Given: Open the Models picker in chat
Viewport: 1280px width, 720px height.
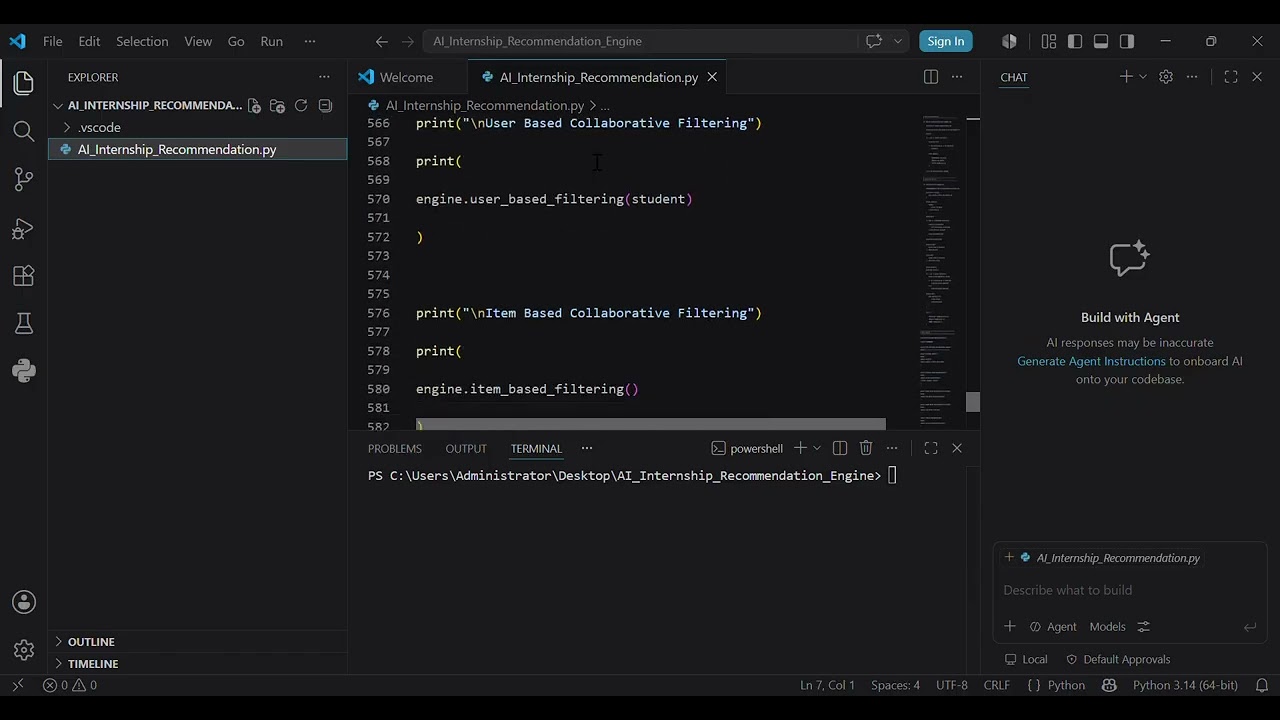Looking at the screenshot, I should pos(1107,627).
